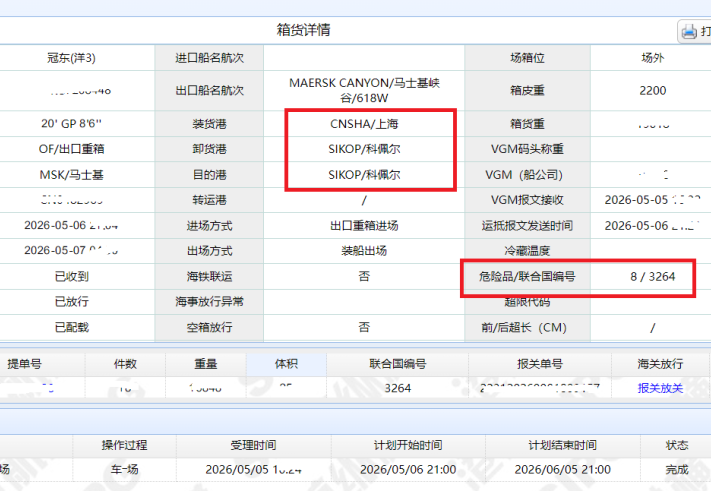This screenshot has height=491, width=711.
Task: Click the 危险品/联合国编号 label
Action: pos(527,277)
